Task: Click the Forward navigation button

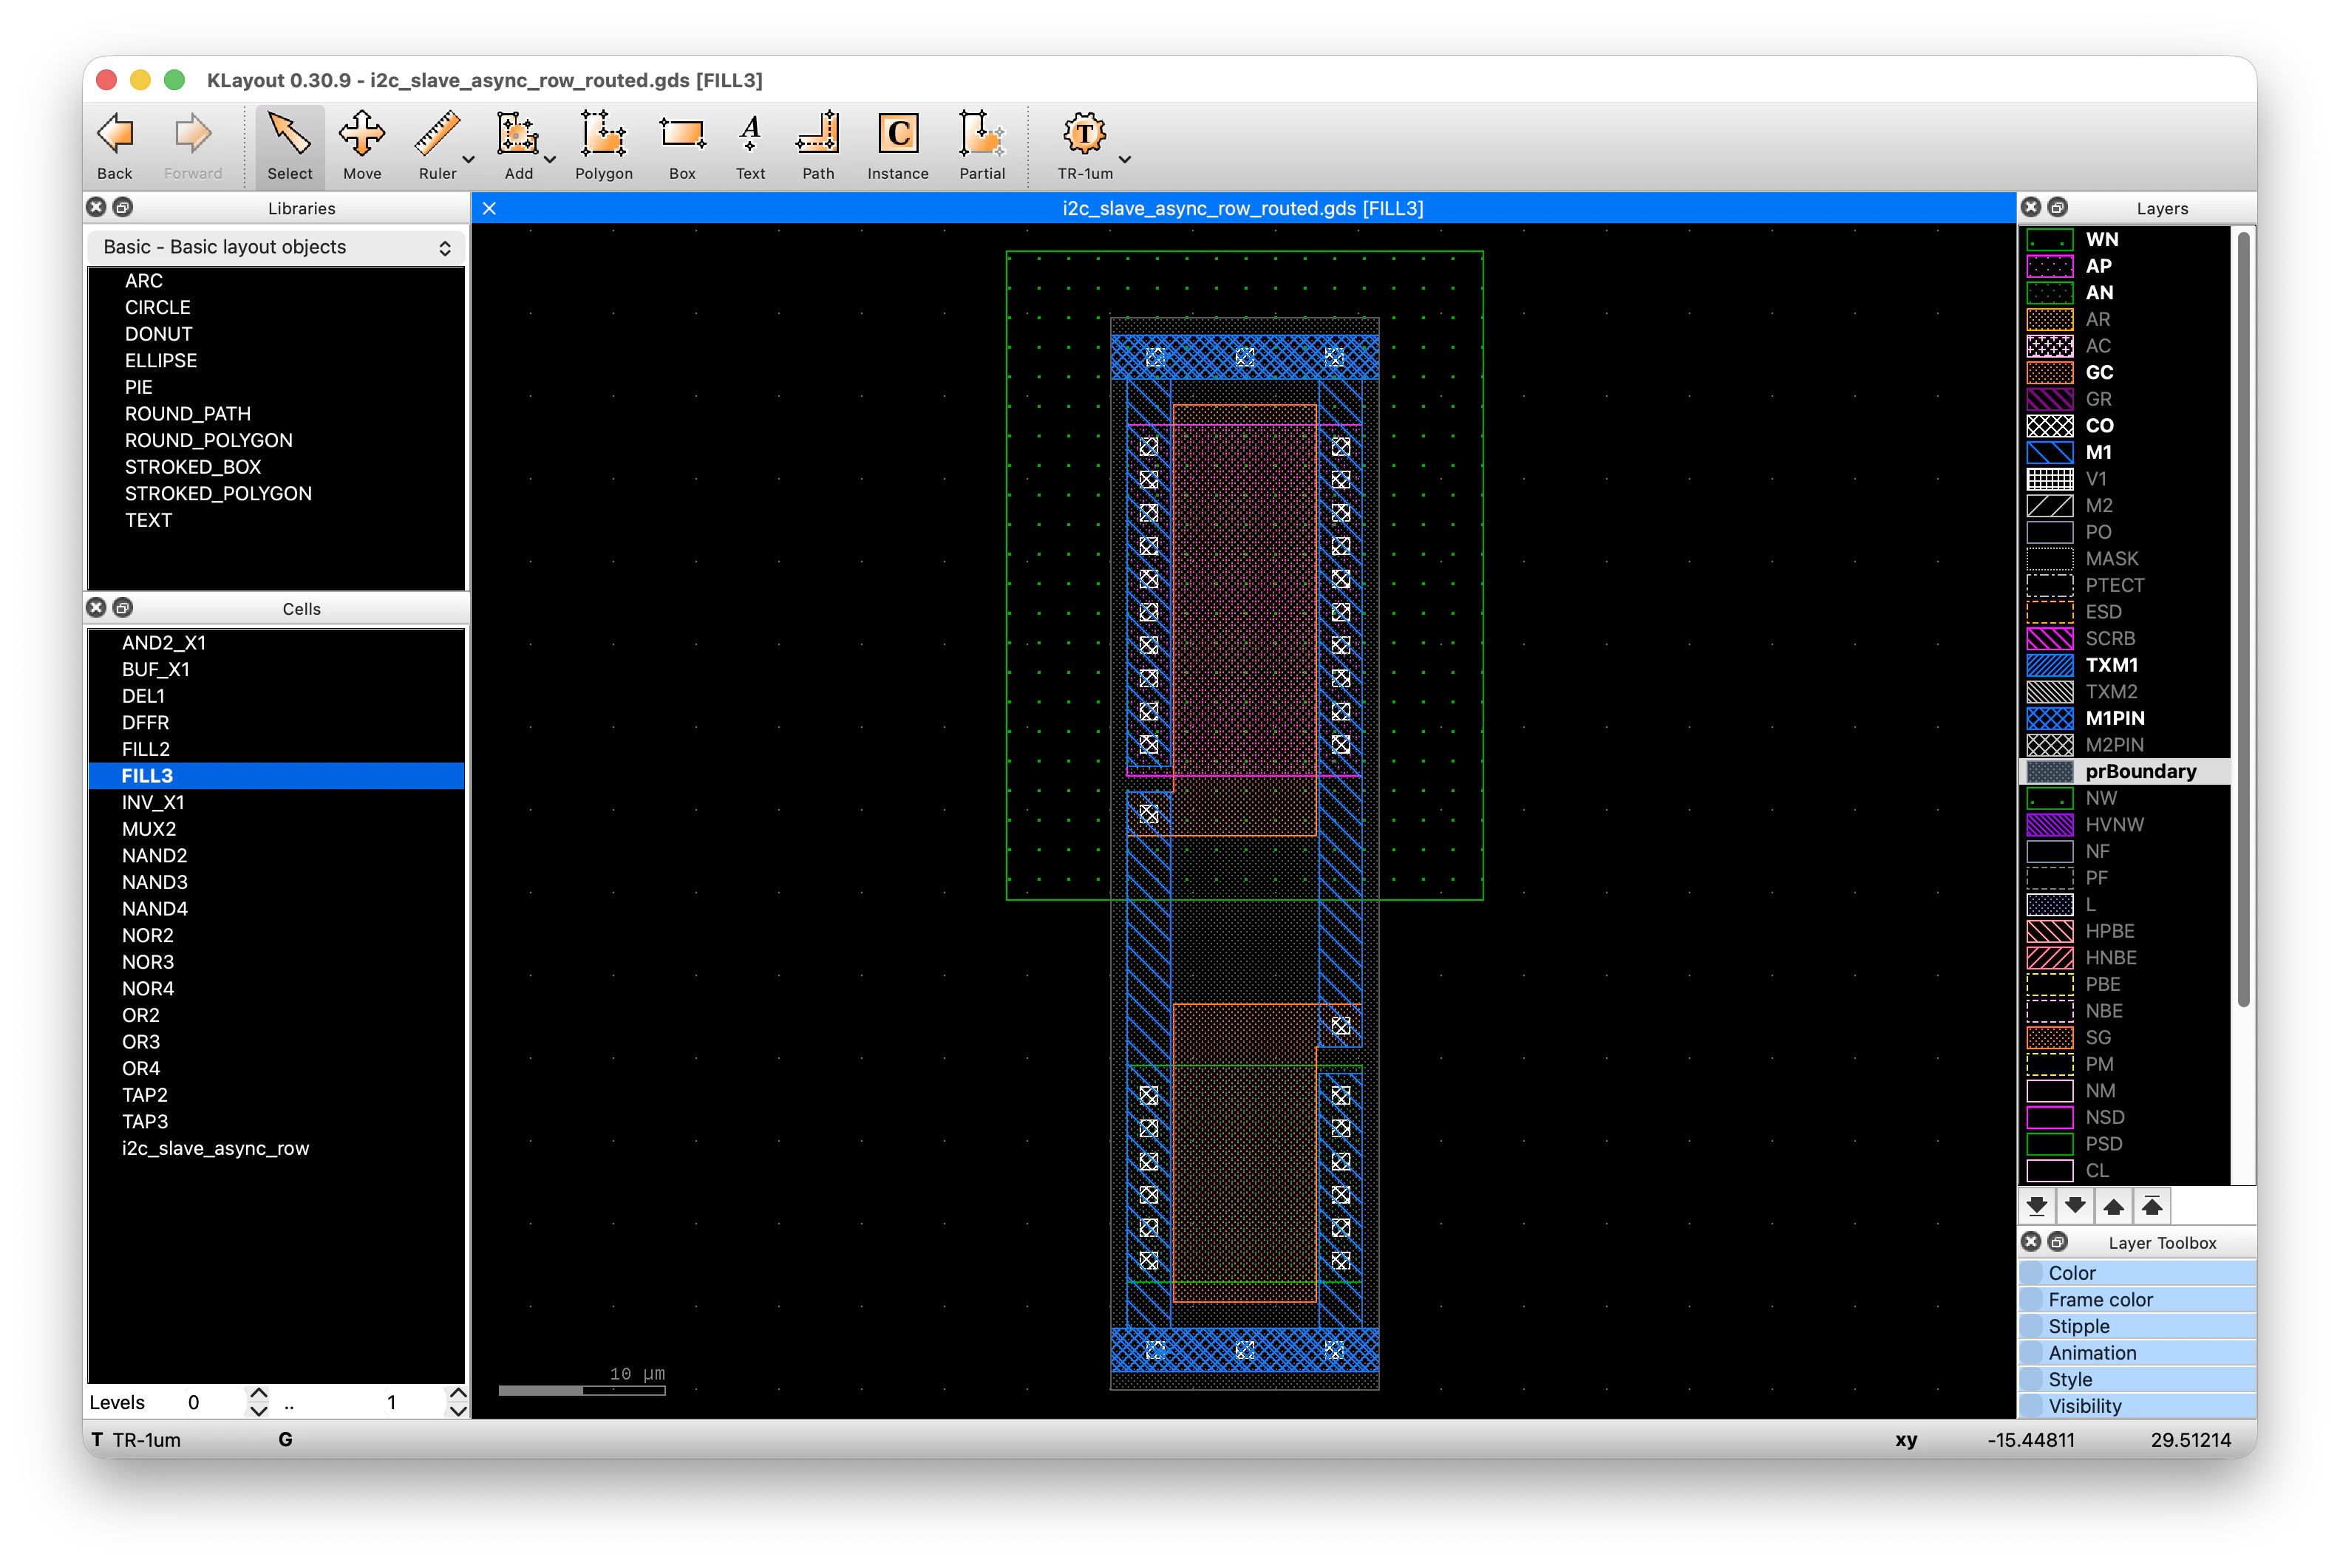Action: tap(193, 146)
